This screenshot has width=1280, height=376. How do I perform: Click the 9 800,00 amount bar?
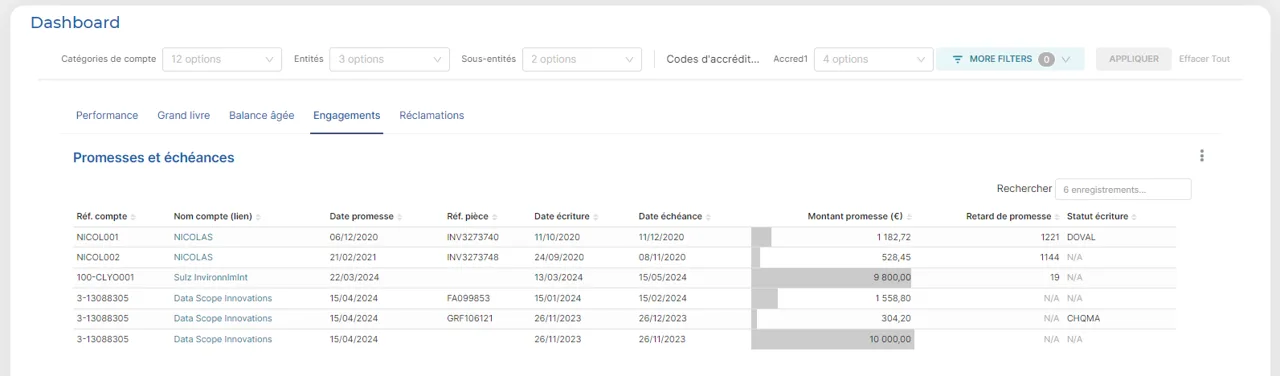[832, 277]
